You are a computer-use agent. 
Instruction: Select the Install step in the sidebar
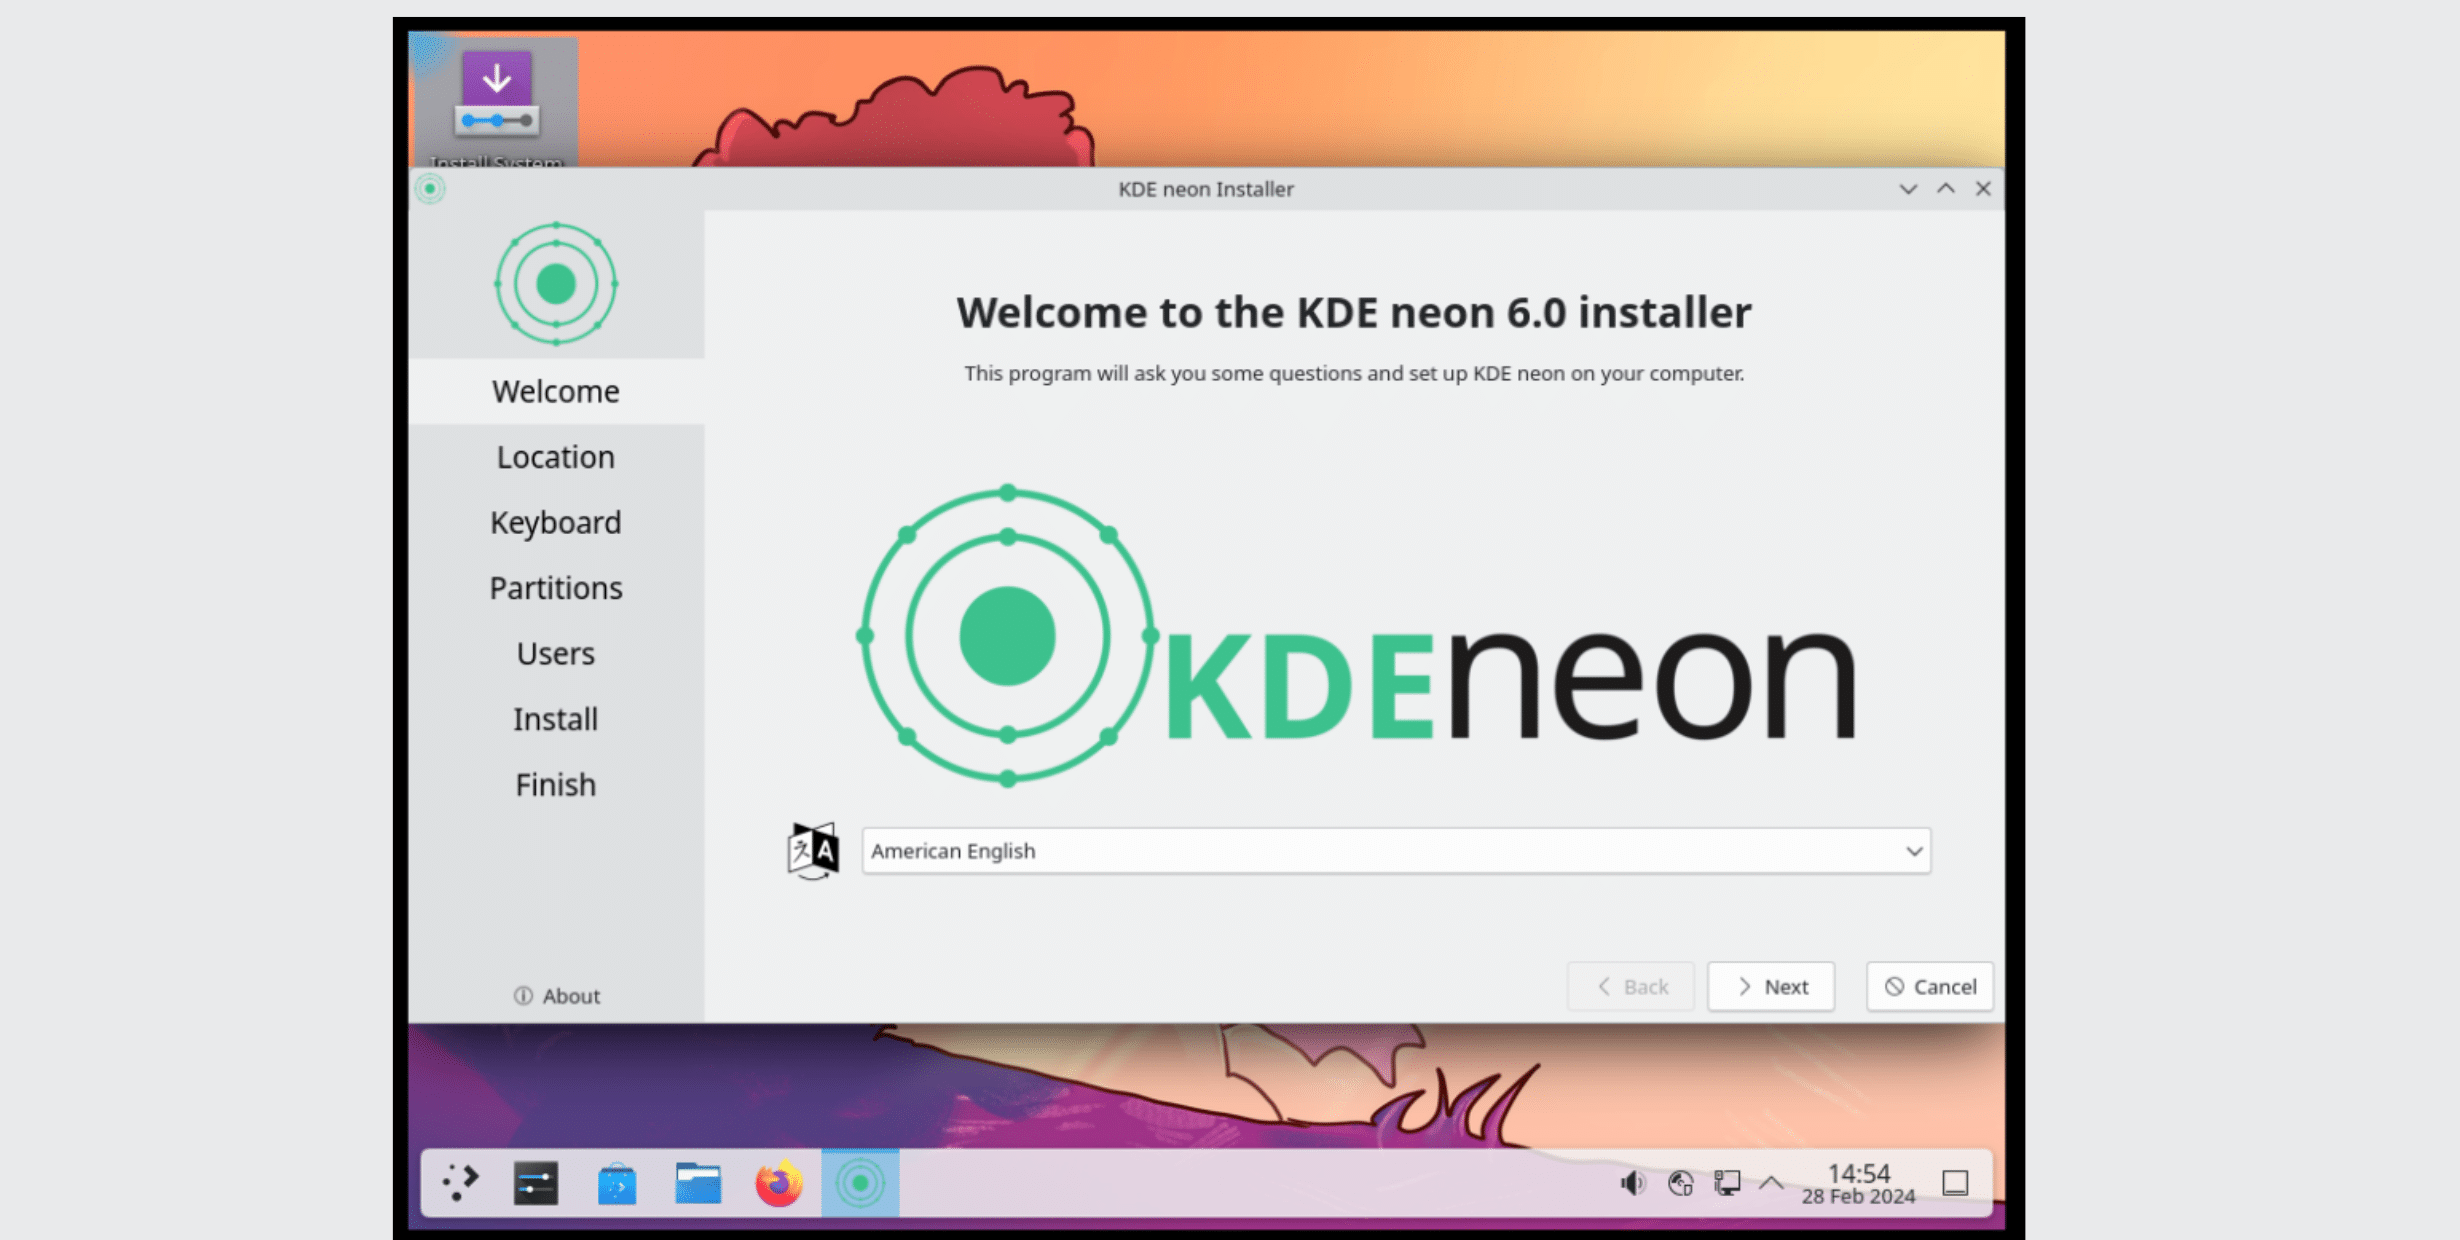[556, 719]
